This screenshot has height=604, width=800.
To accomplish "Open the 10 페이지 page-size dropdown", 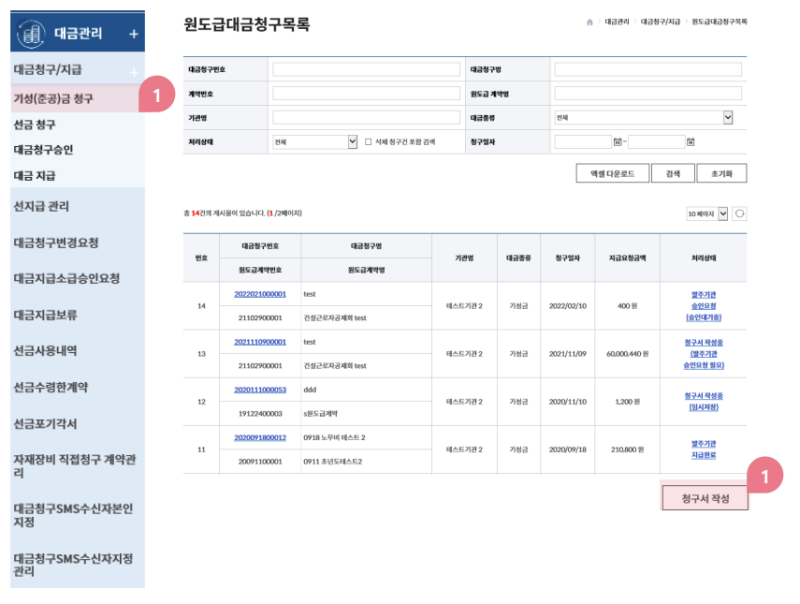I will tap(707, 214).
